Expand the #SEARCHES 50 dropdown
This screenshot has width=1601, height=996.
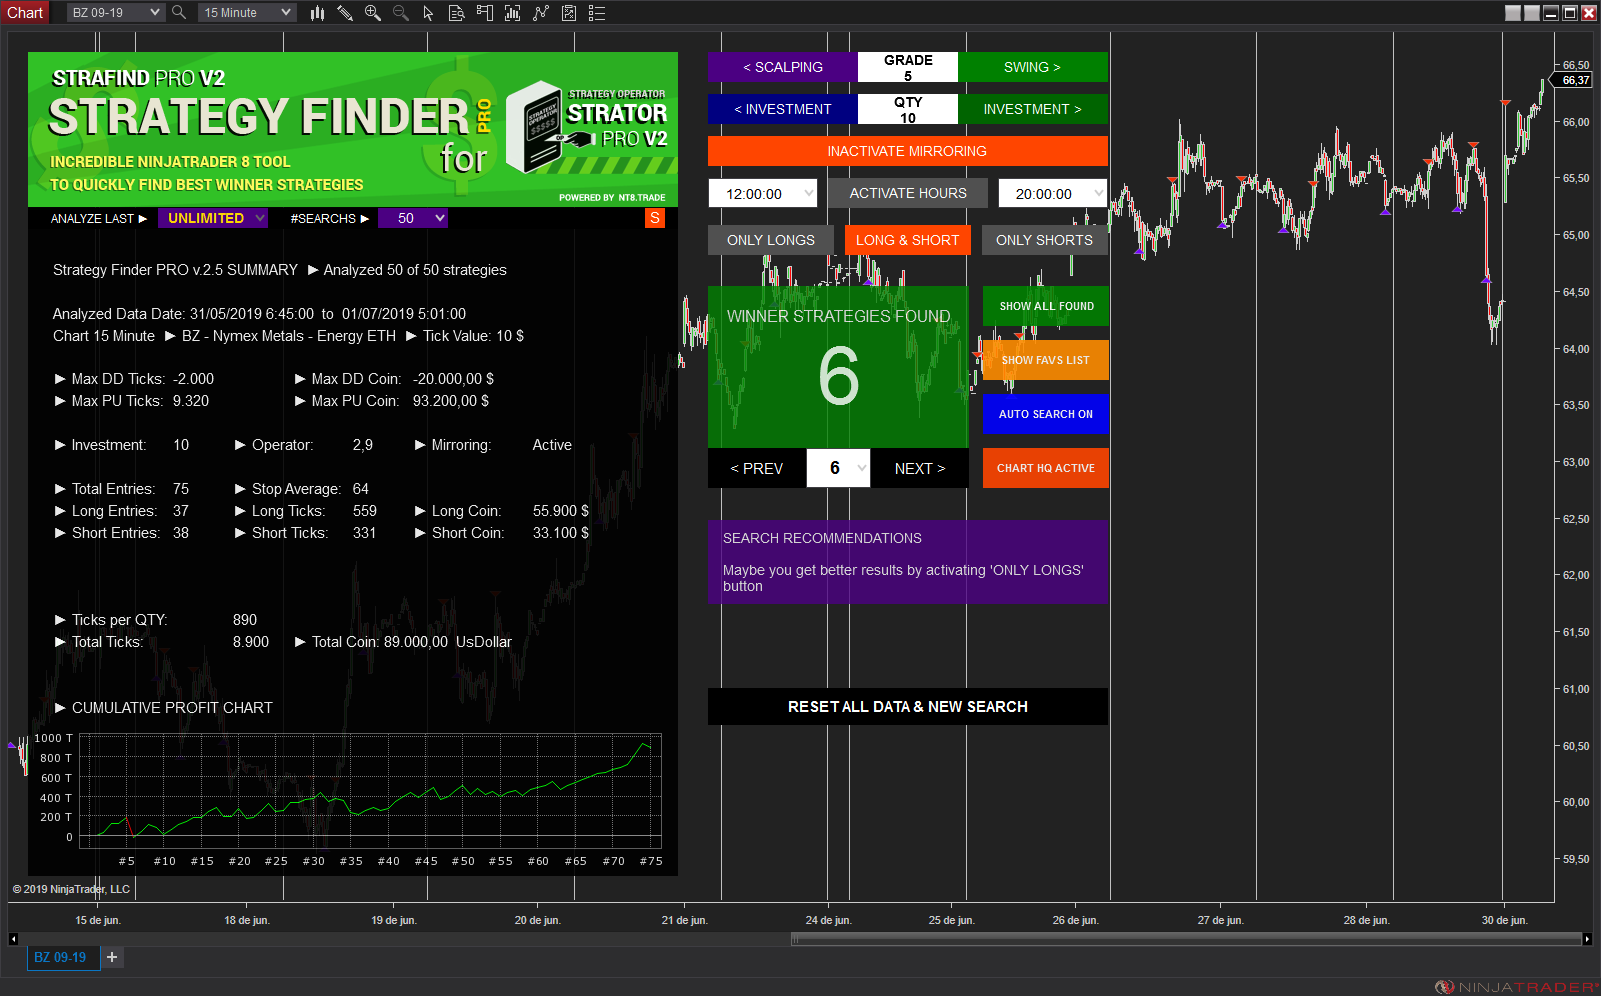coord(413,218)
